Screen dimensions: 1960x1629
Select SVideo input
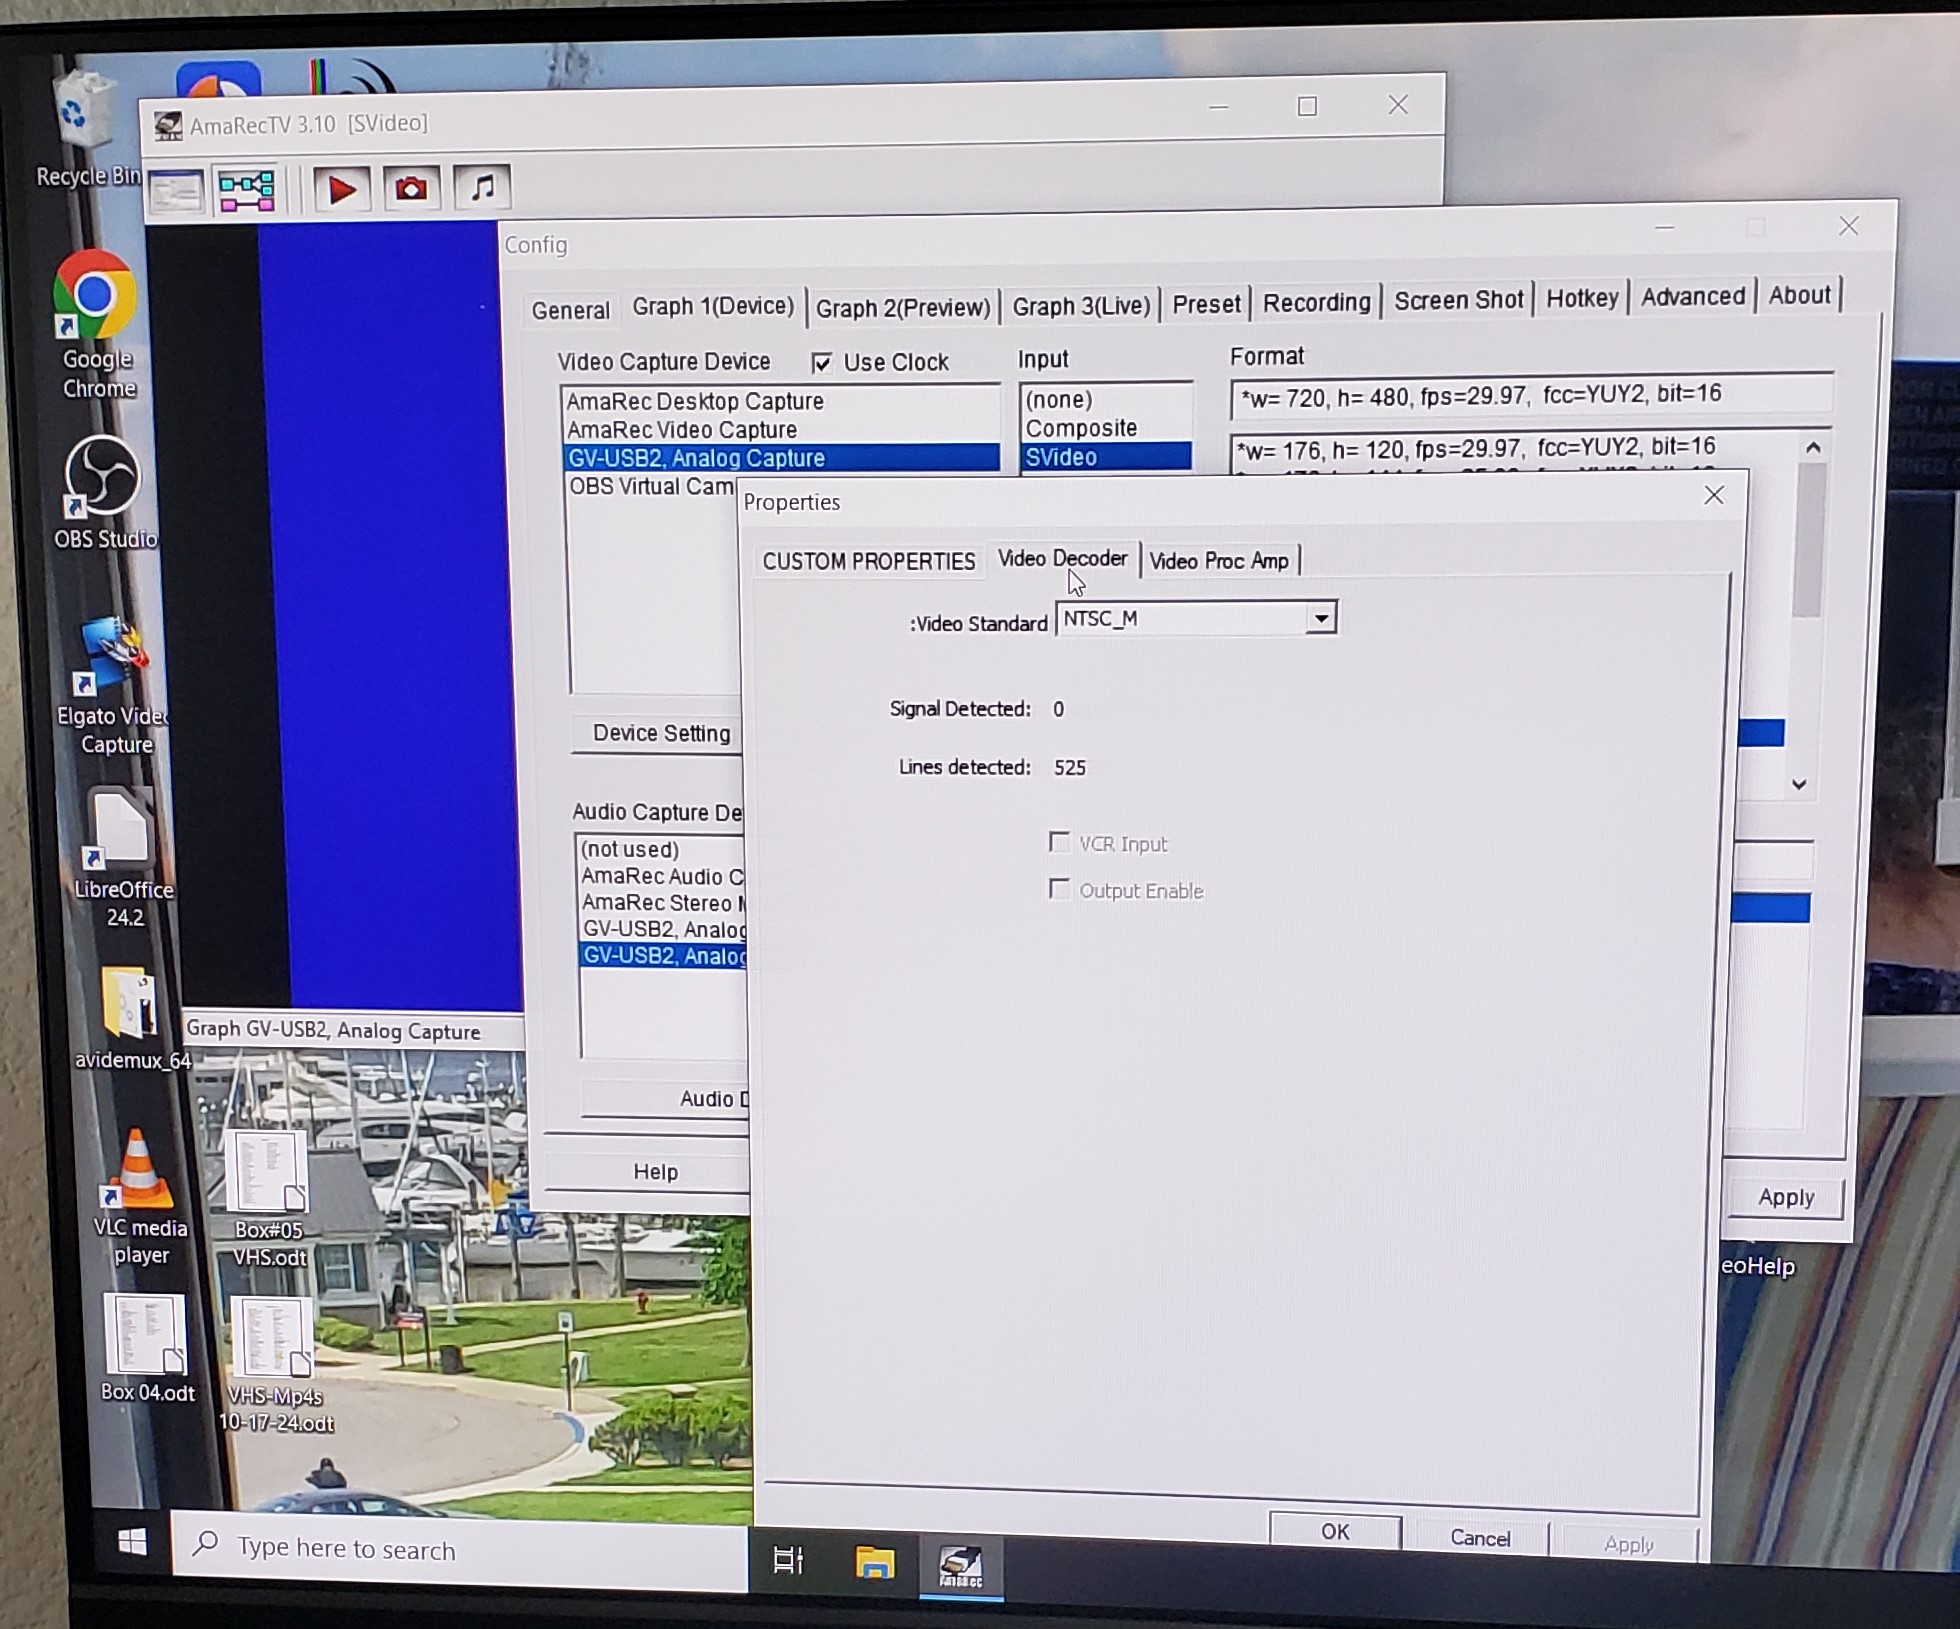point(1106,457)
